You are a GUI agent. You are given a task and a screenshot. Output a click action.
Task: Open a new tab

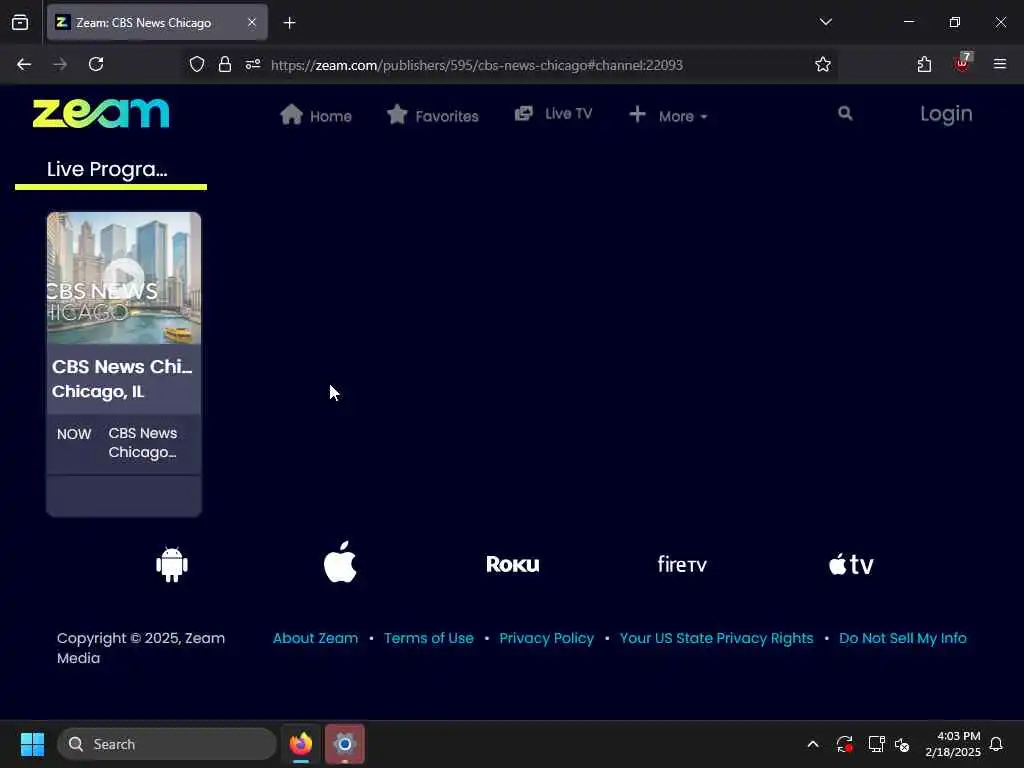(x=289, y=23)
